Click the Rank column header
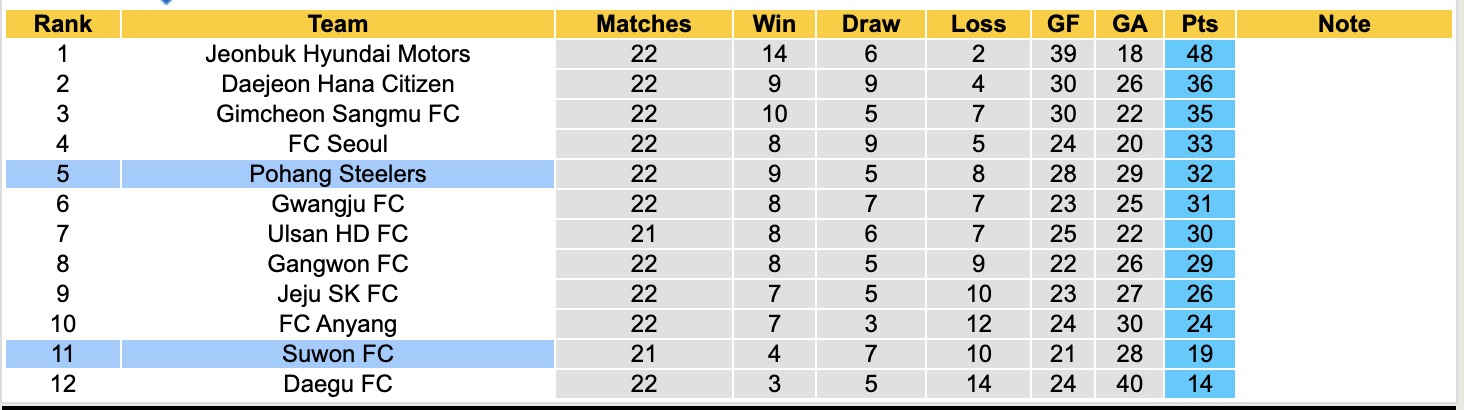 tap(63, 24)
